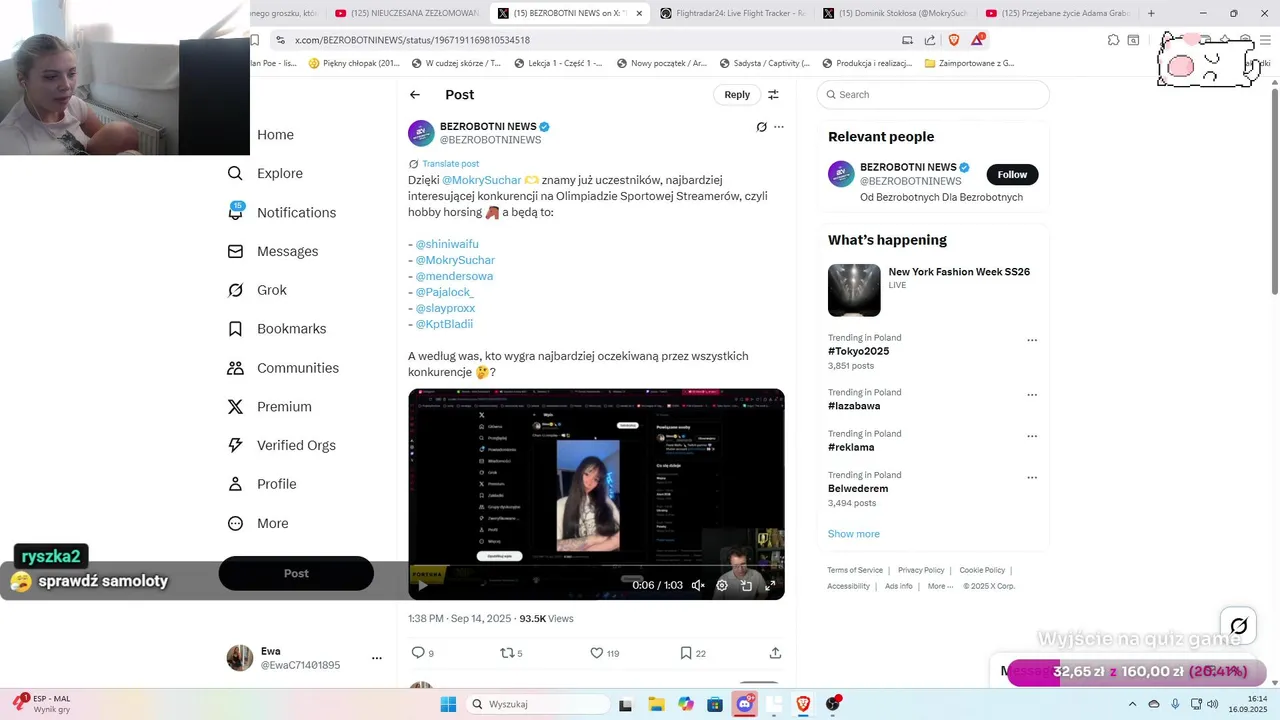Switch to Przejebane życie Adama tab
Image resolution: width=1280 pixels, height=720 pixels.
(1058, 13)
